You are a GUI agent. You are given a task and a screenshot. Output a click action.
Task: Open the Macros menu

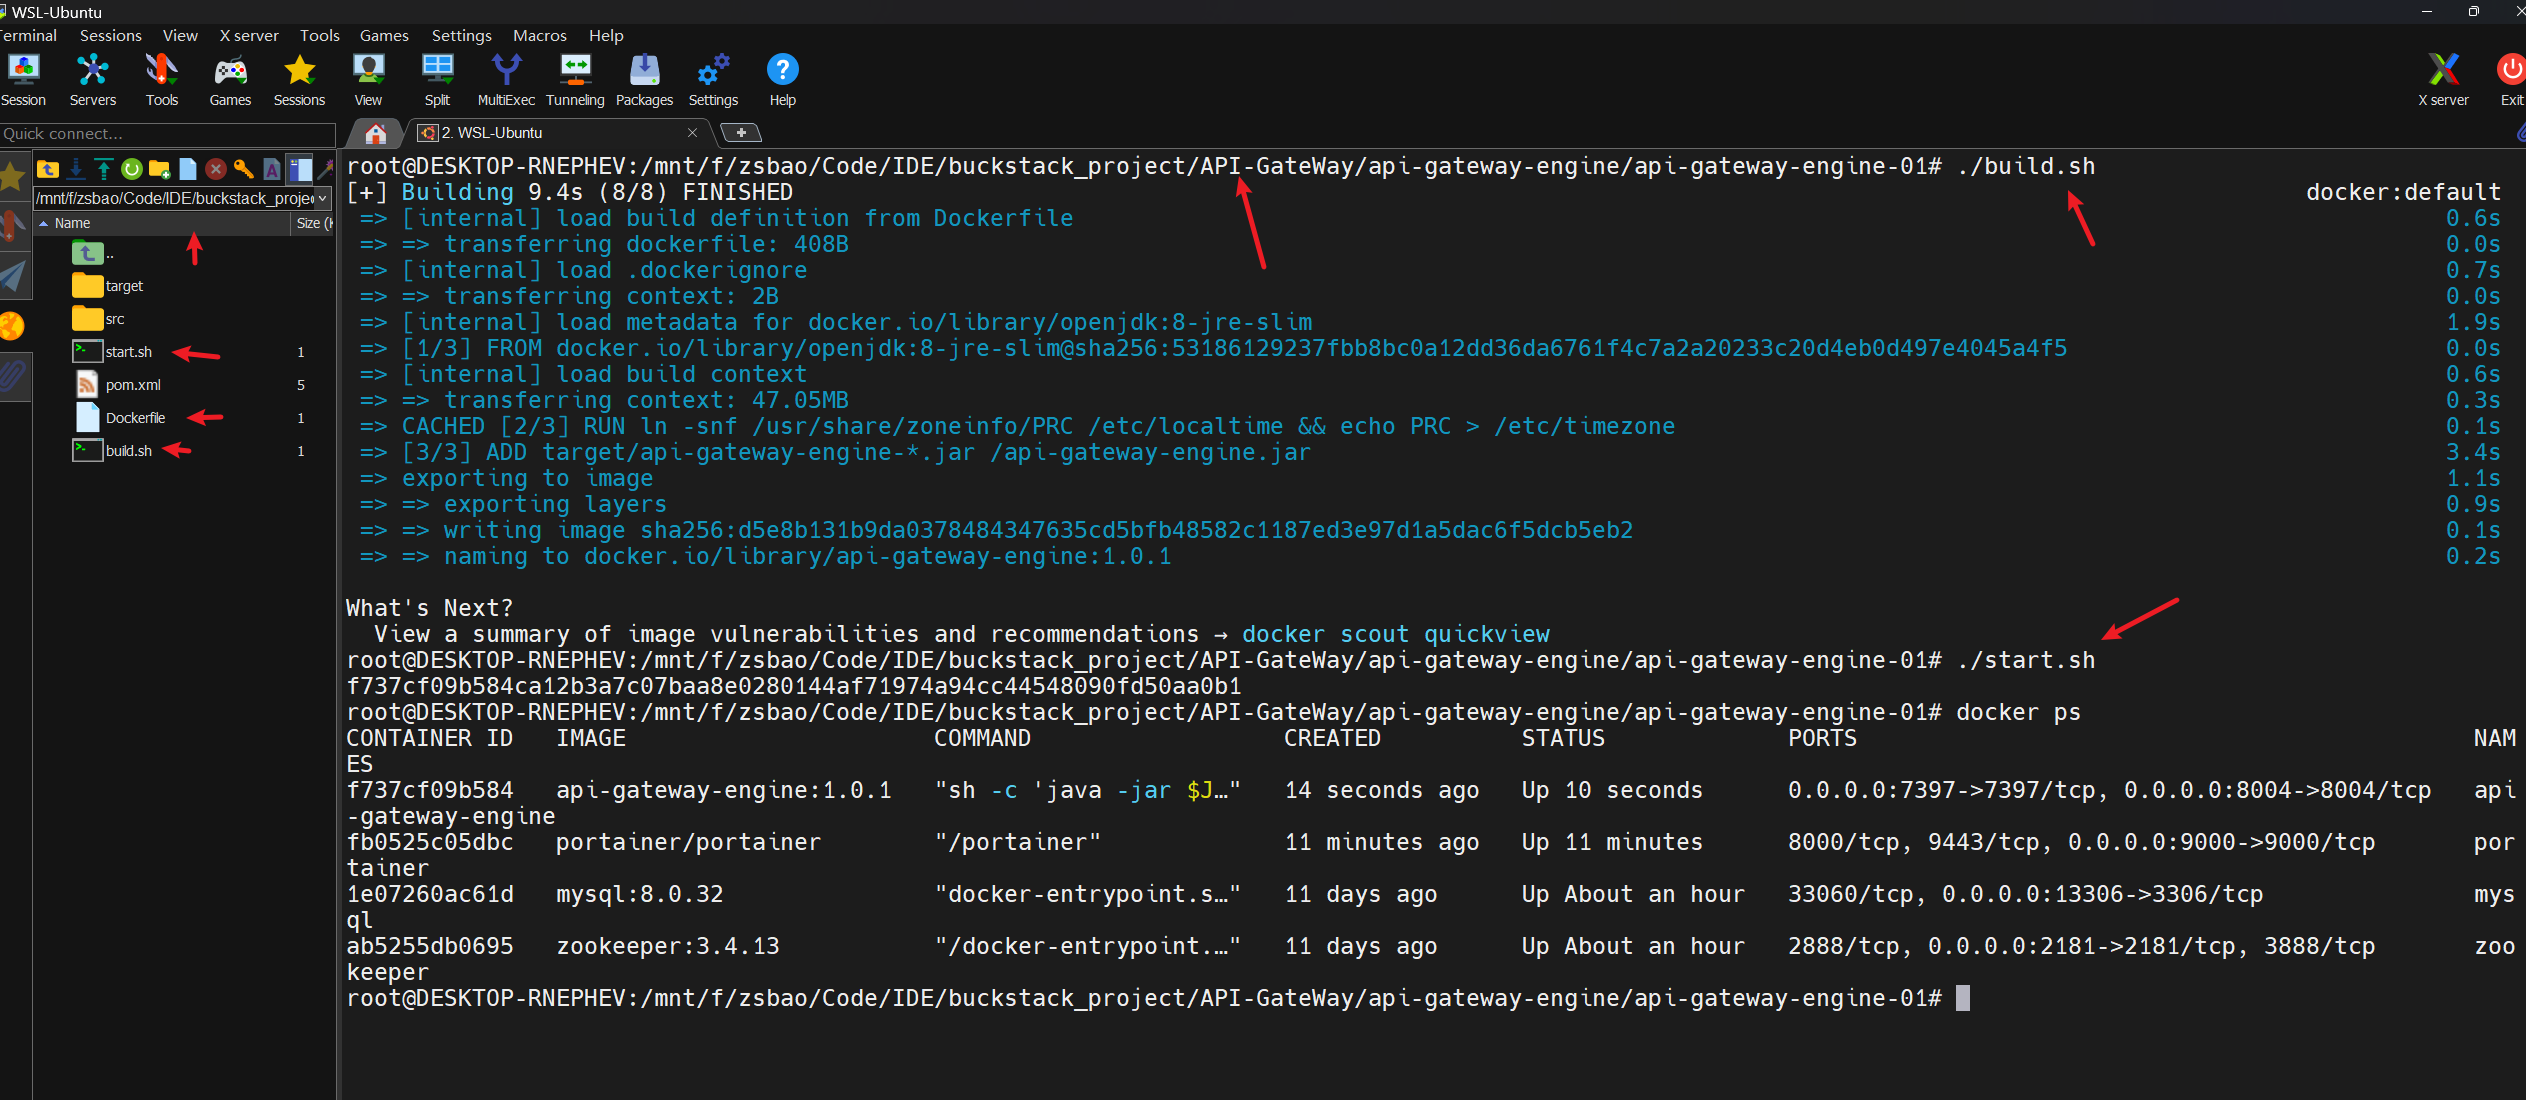[539, 35]
